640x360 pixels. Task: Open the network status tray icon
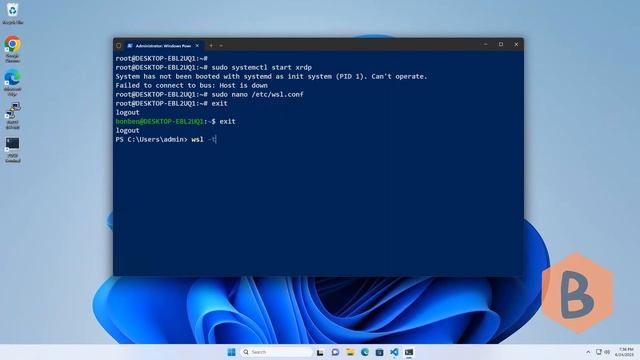click(599, 352)
